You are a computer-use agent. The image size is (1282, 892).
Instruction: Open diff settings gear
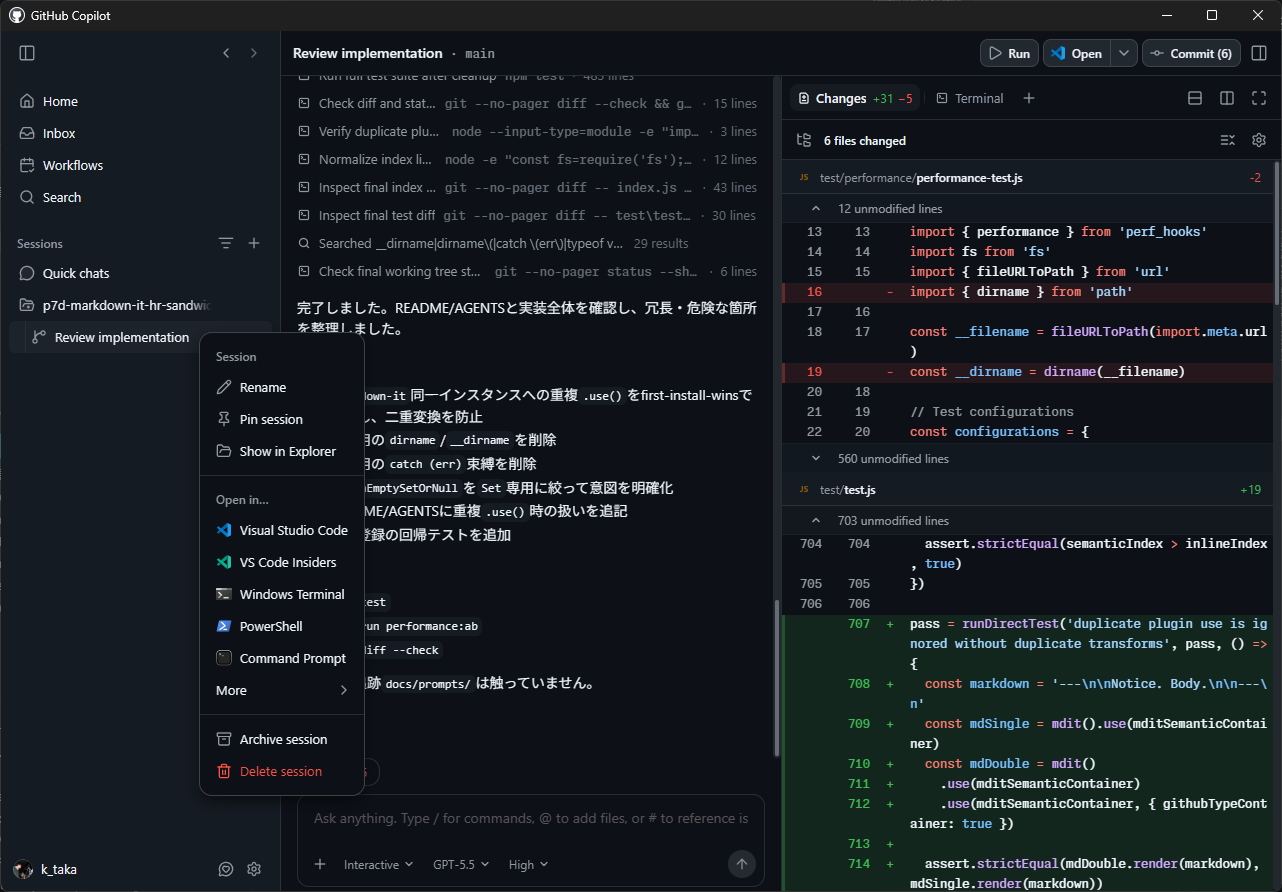coord(1259,140)
